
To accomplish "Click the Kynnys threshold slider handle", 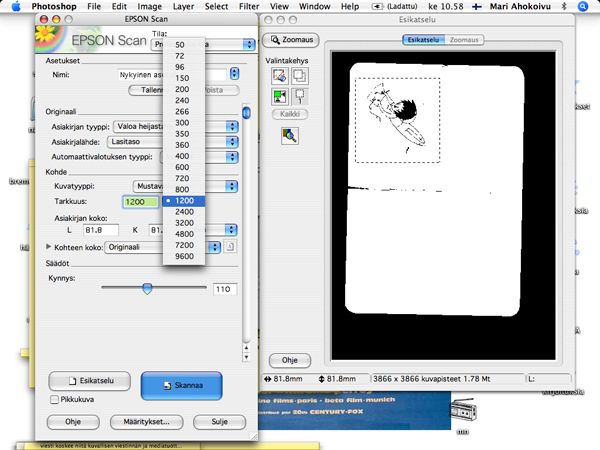I will [147, 288].
